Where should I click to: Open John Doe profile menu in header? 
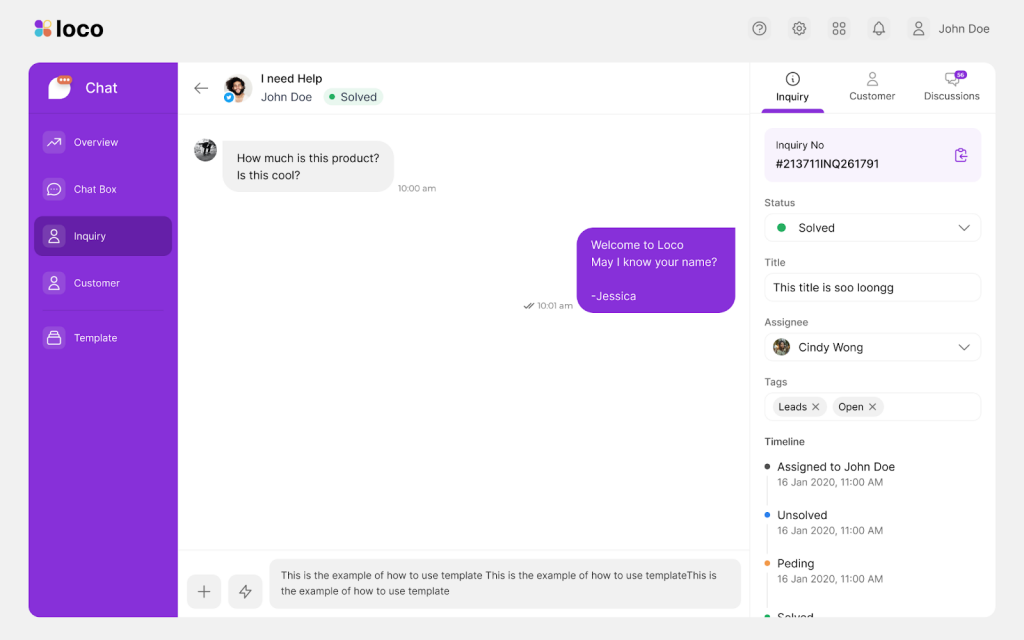point(948,29)
